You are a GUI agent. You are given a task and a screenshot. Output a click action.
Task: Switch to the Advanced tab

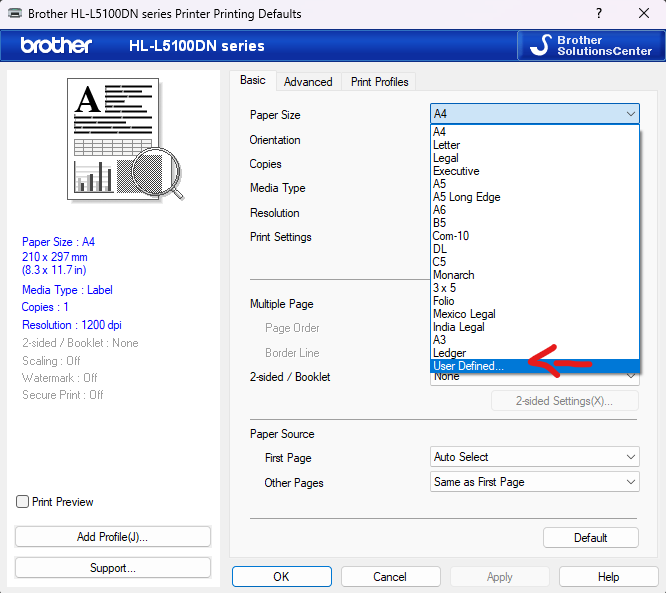click(x=308, y=82)
